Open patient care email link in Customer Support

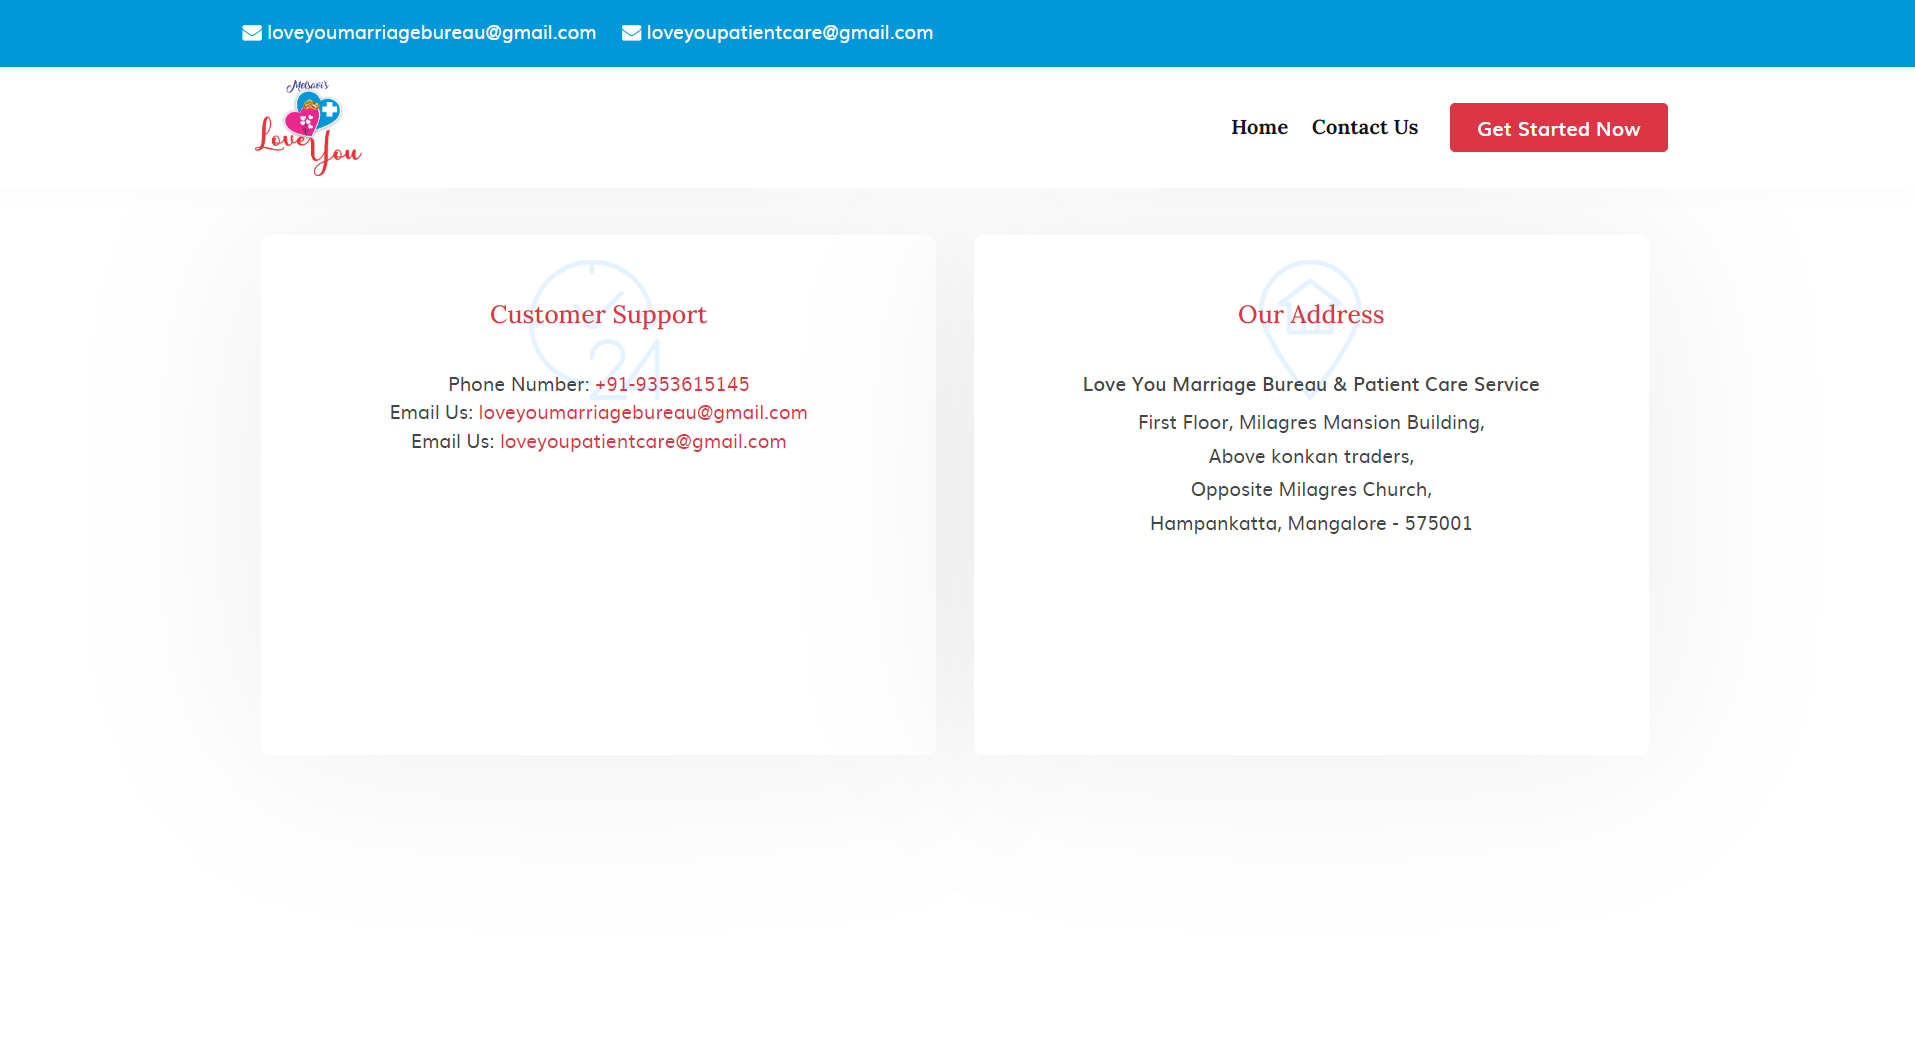click(x=642, y=441)
